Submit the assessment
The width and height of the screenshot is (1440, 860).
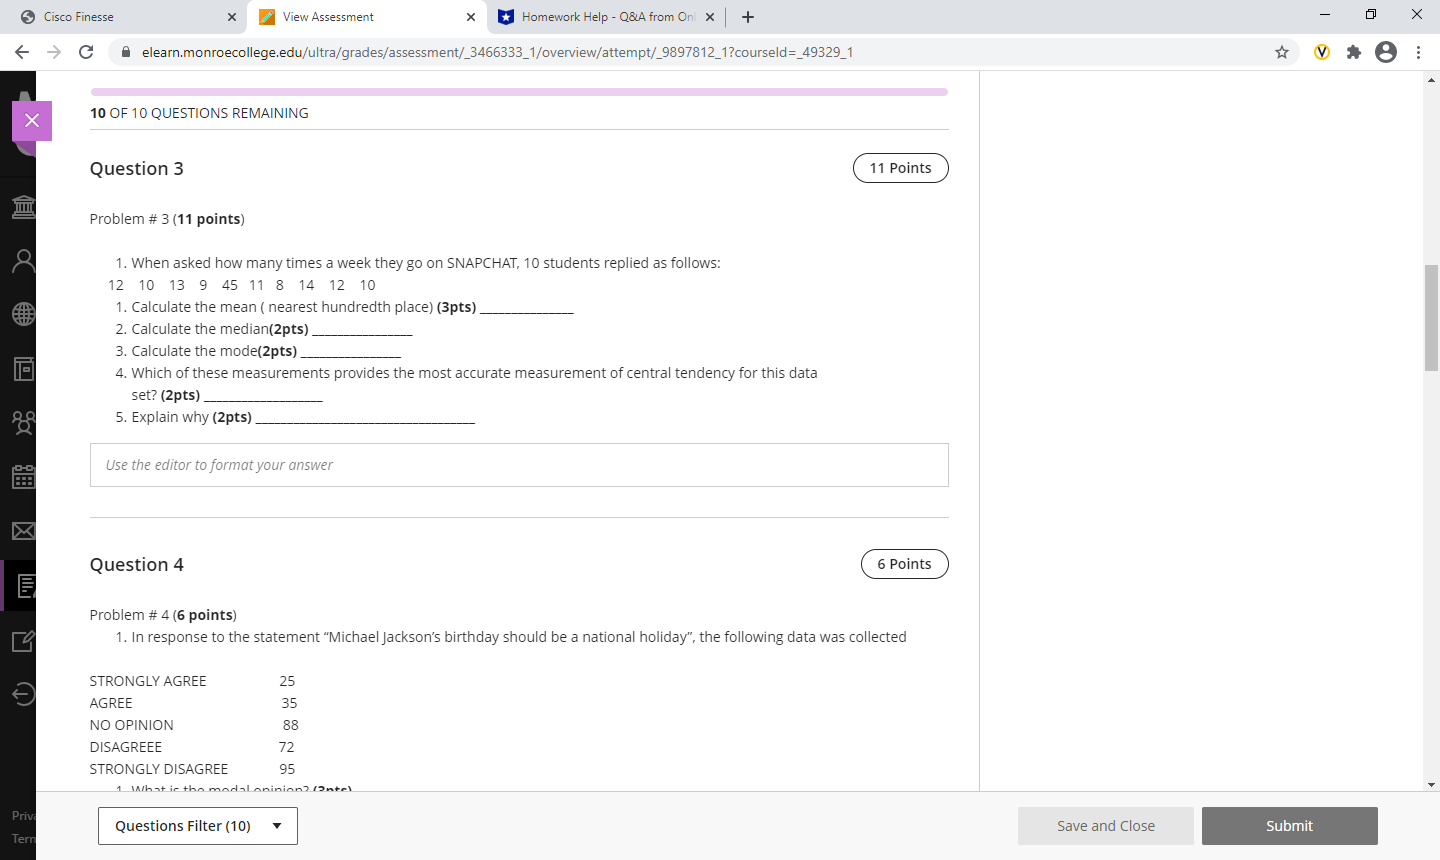(x=1289, y=825)
